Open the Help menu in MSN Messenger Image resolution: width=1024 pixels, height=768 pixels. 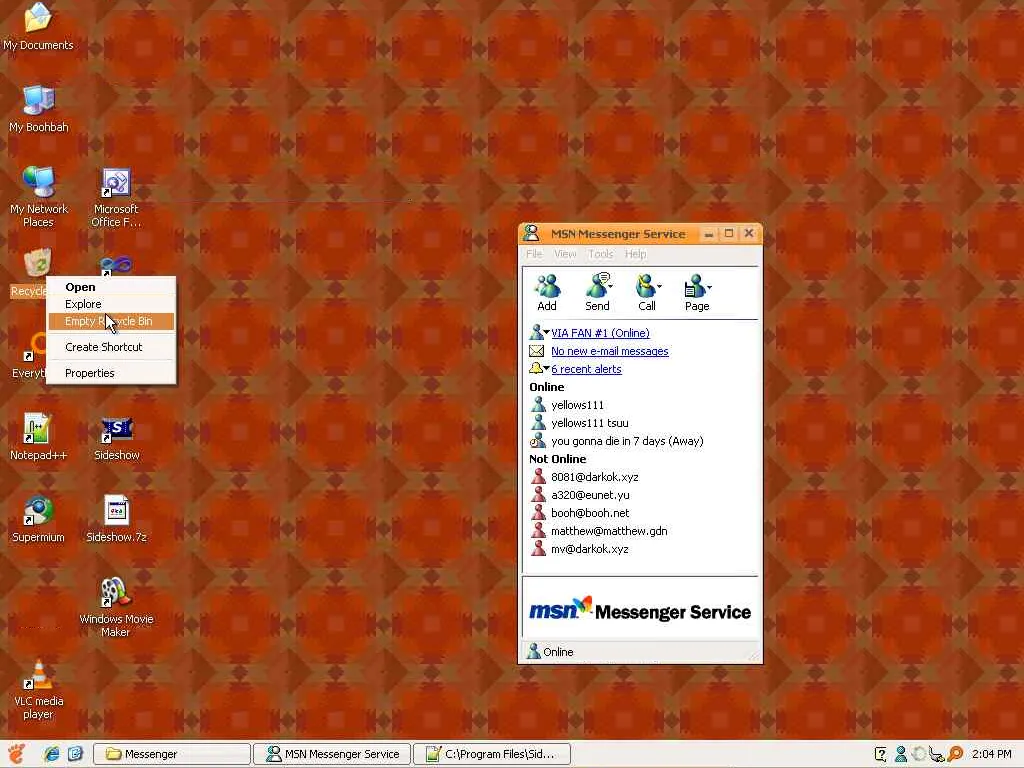coord(635,254)
